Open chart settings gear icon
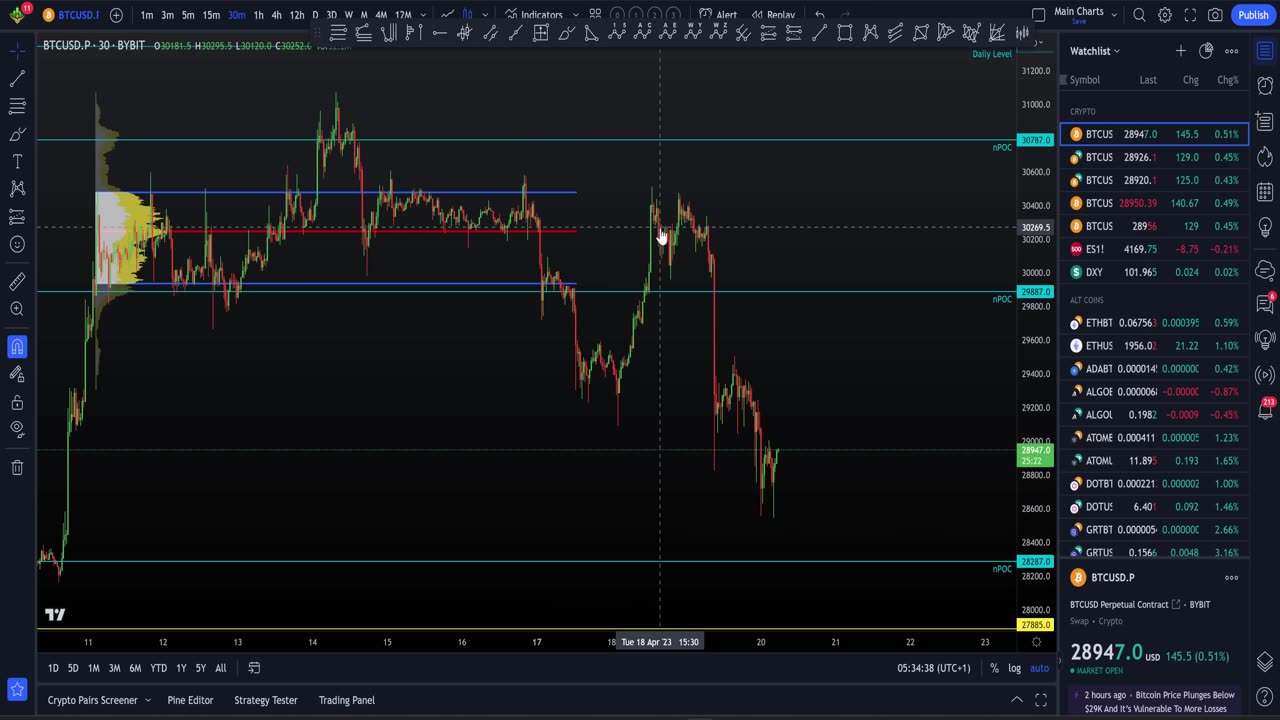Viewport: 1280px width, 720px height. (x=1165, y=15)
